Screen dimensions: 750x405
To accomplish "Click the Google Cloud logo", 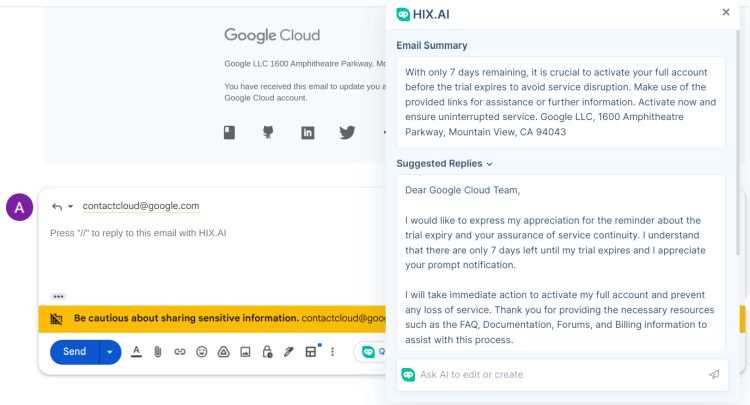I will [x=272, y=35].
